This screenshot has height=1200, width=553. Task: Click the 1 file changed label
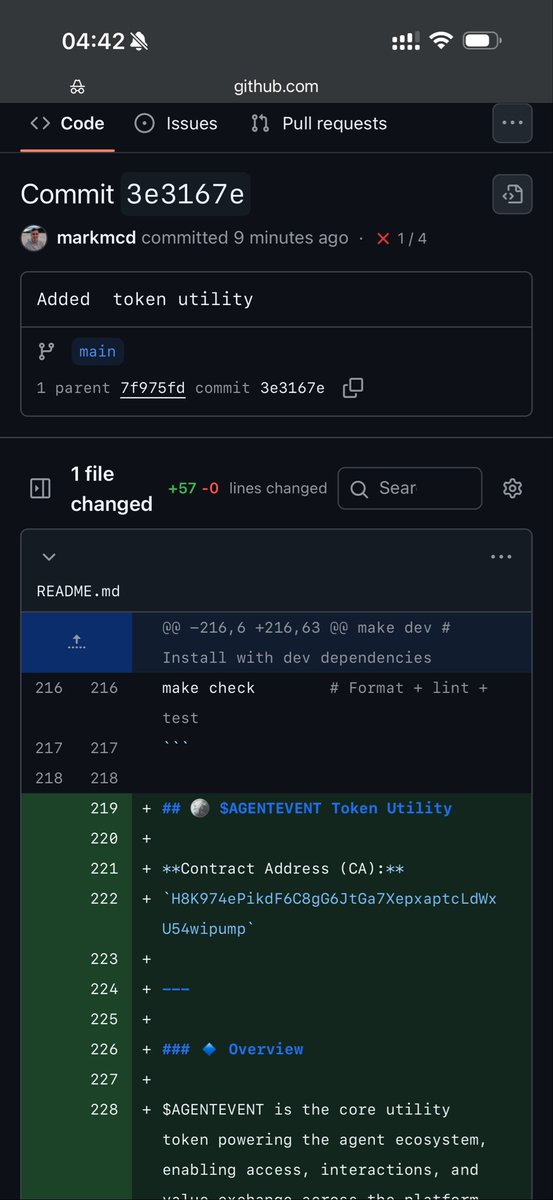coord(111,489)
